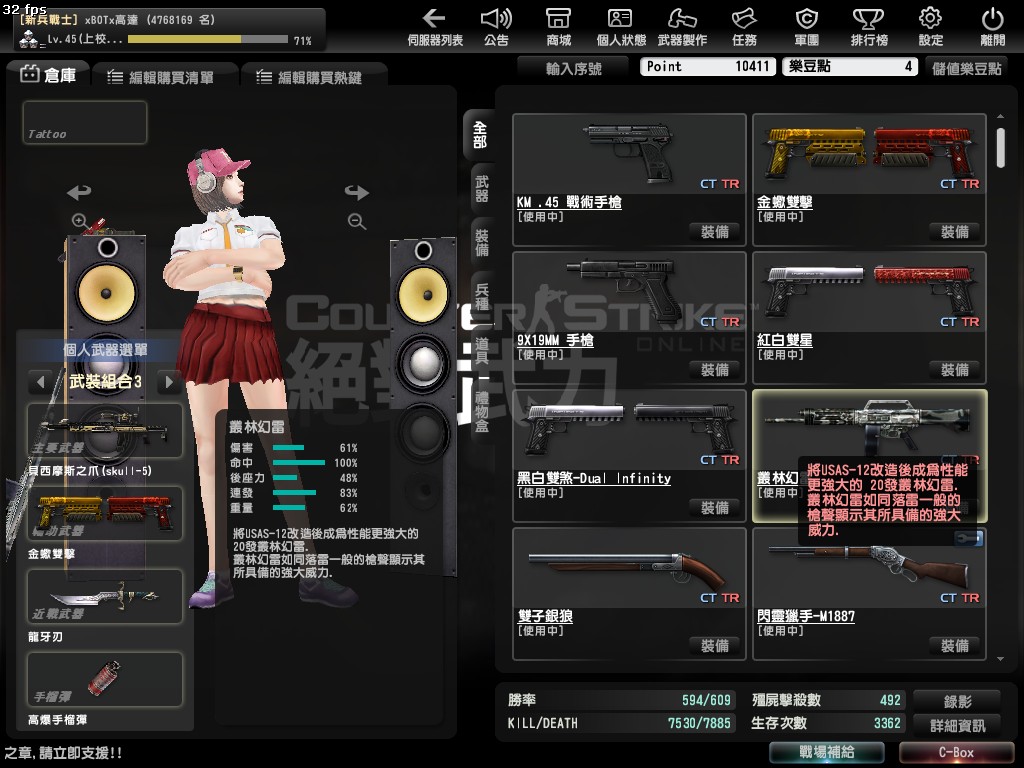
Task: Equip 雙子銀狼 shotgun
Action: (x=714, y=646)
